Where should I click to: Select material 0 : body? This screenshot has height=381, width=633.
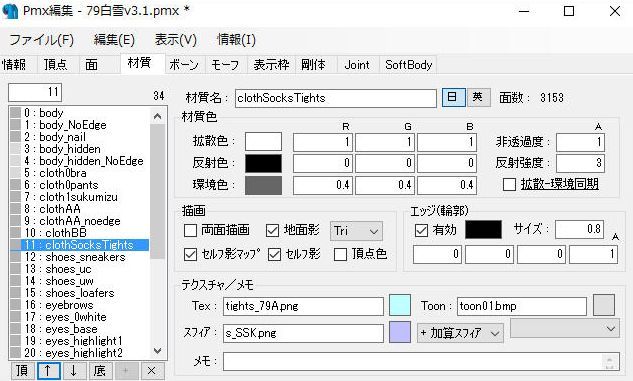tap(80, 113)
